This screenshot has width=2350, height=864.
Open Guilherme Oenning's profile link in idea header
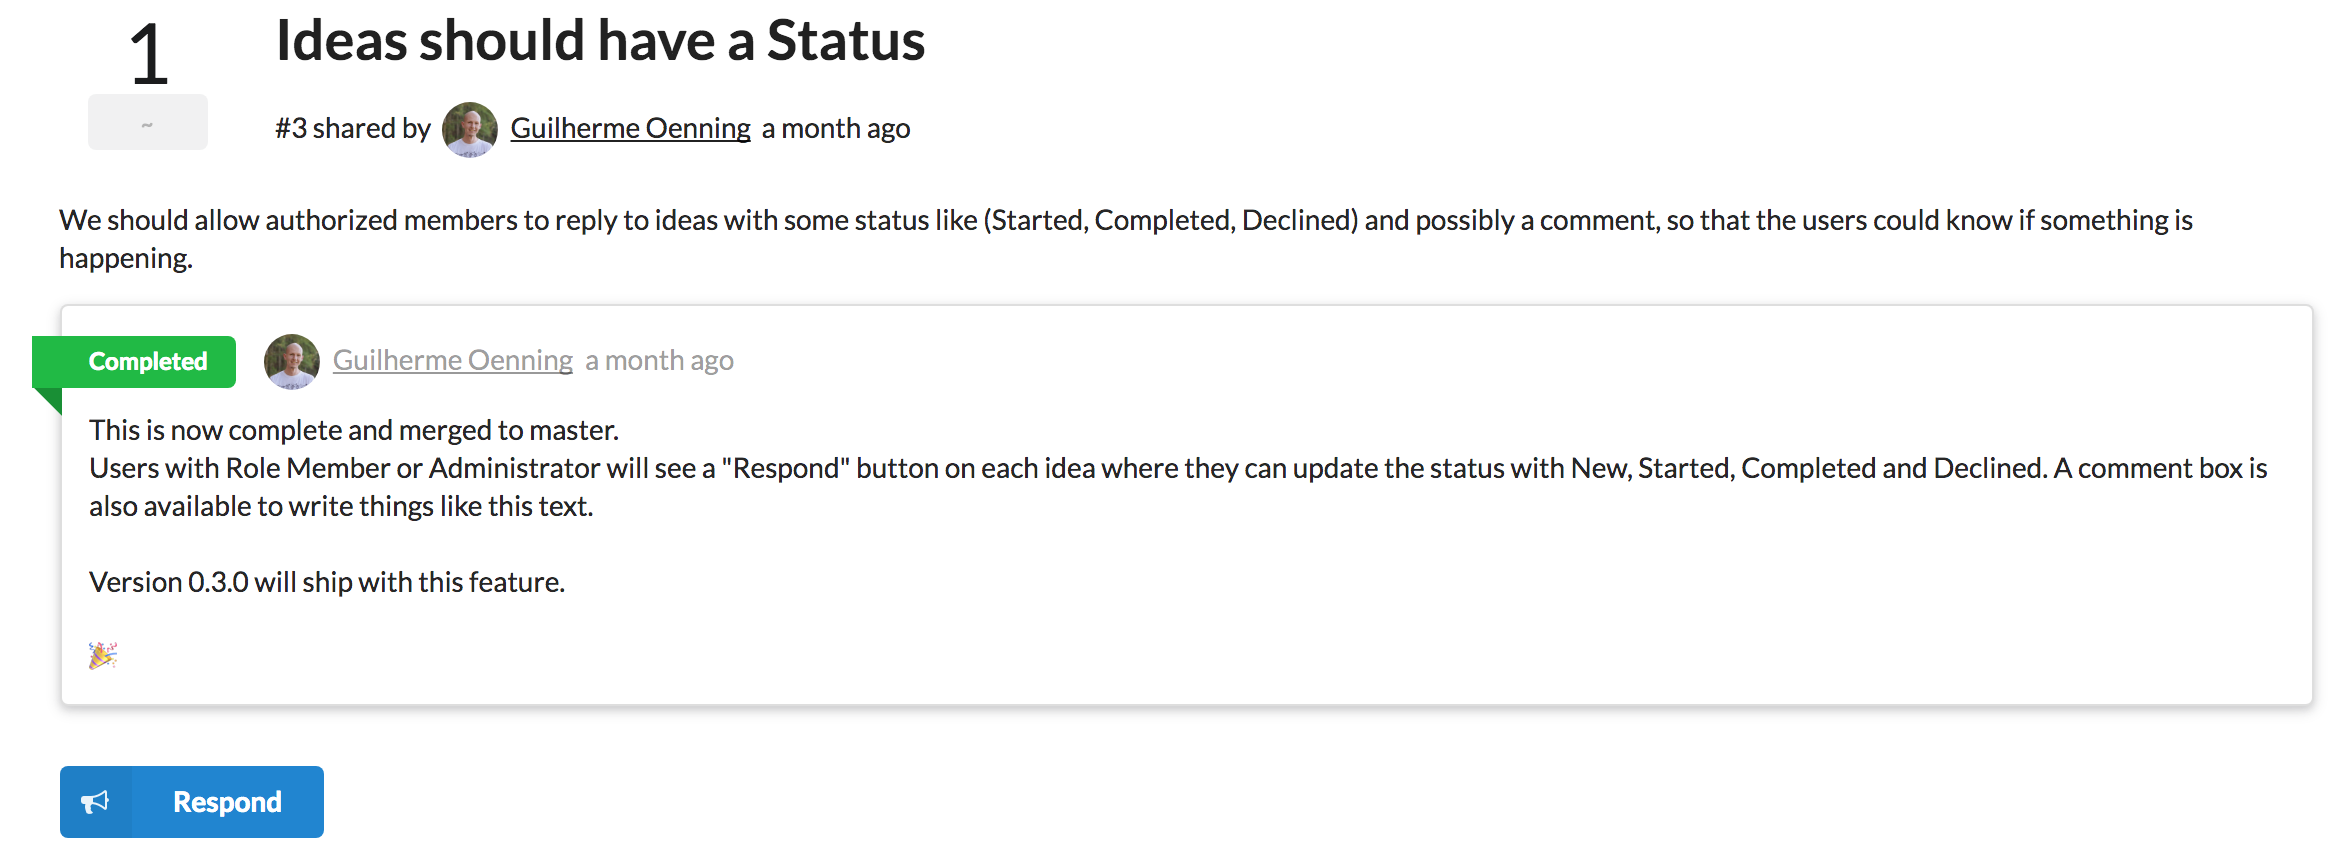(630, 128)
